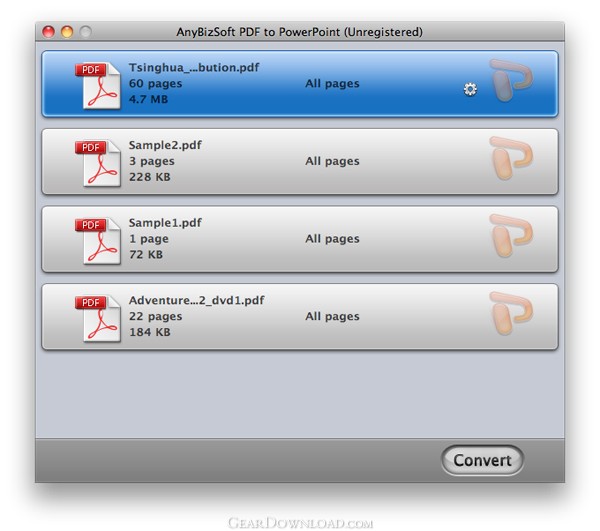The image size is (600, 531).
Task: Select the Tsinghua_...bution.pdf file name
Action: pos(194,68)
